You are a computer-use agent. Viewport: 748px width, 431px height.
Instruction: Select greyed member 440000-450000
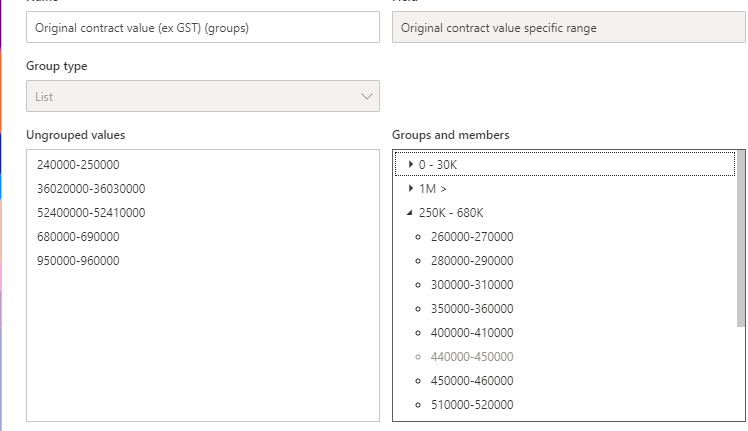(472, 357)
